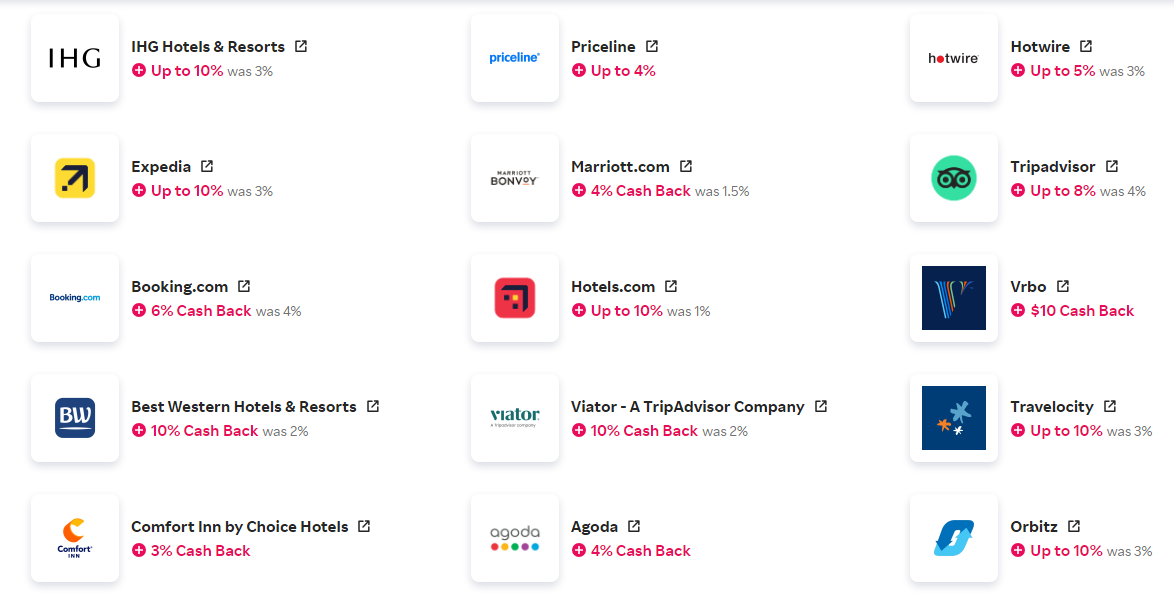Select Comfort Inn by Choice Hotels
The width and height of the screenshot is (1174, 604).
point(240,527)
